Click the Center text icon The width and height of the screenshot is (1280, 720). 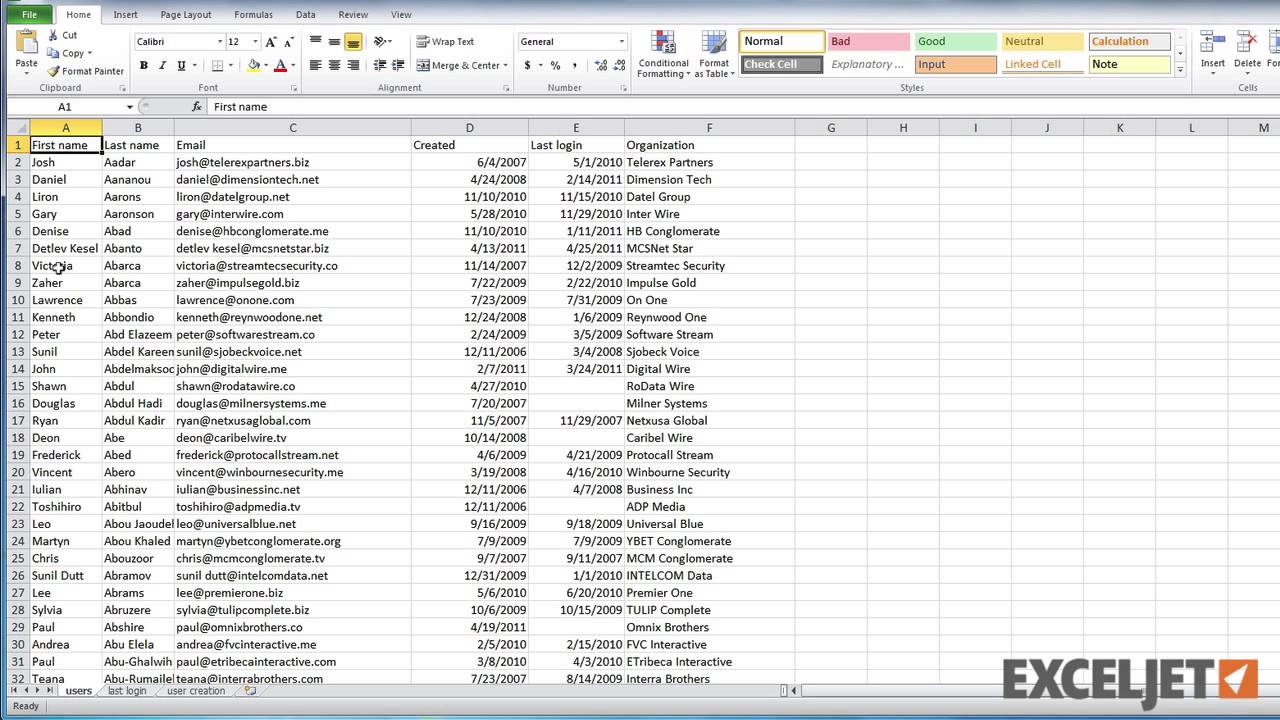click(x=334, y=65)
